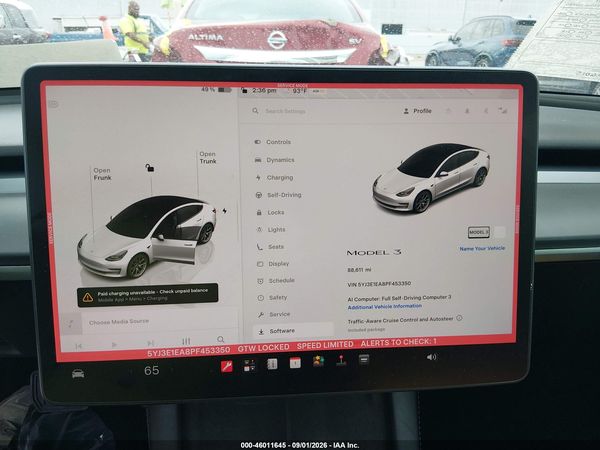Tap the media search icon

click(x=221, y=339)
